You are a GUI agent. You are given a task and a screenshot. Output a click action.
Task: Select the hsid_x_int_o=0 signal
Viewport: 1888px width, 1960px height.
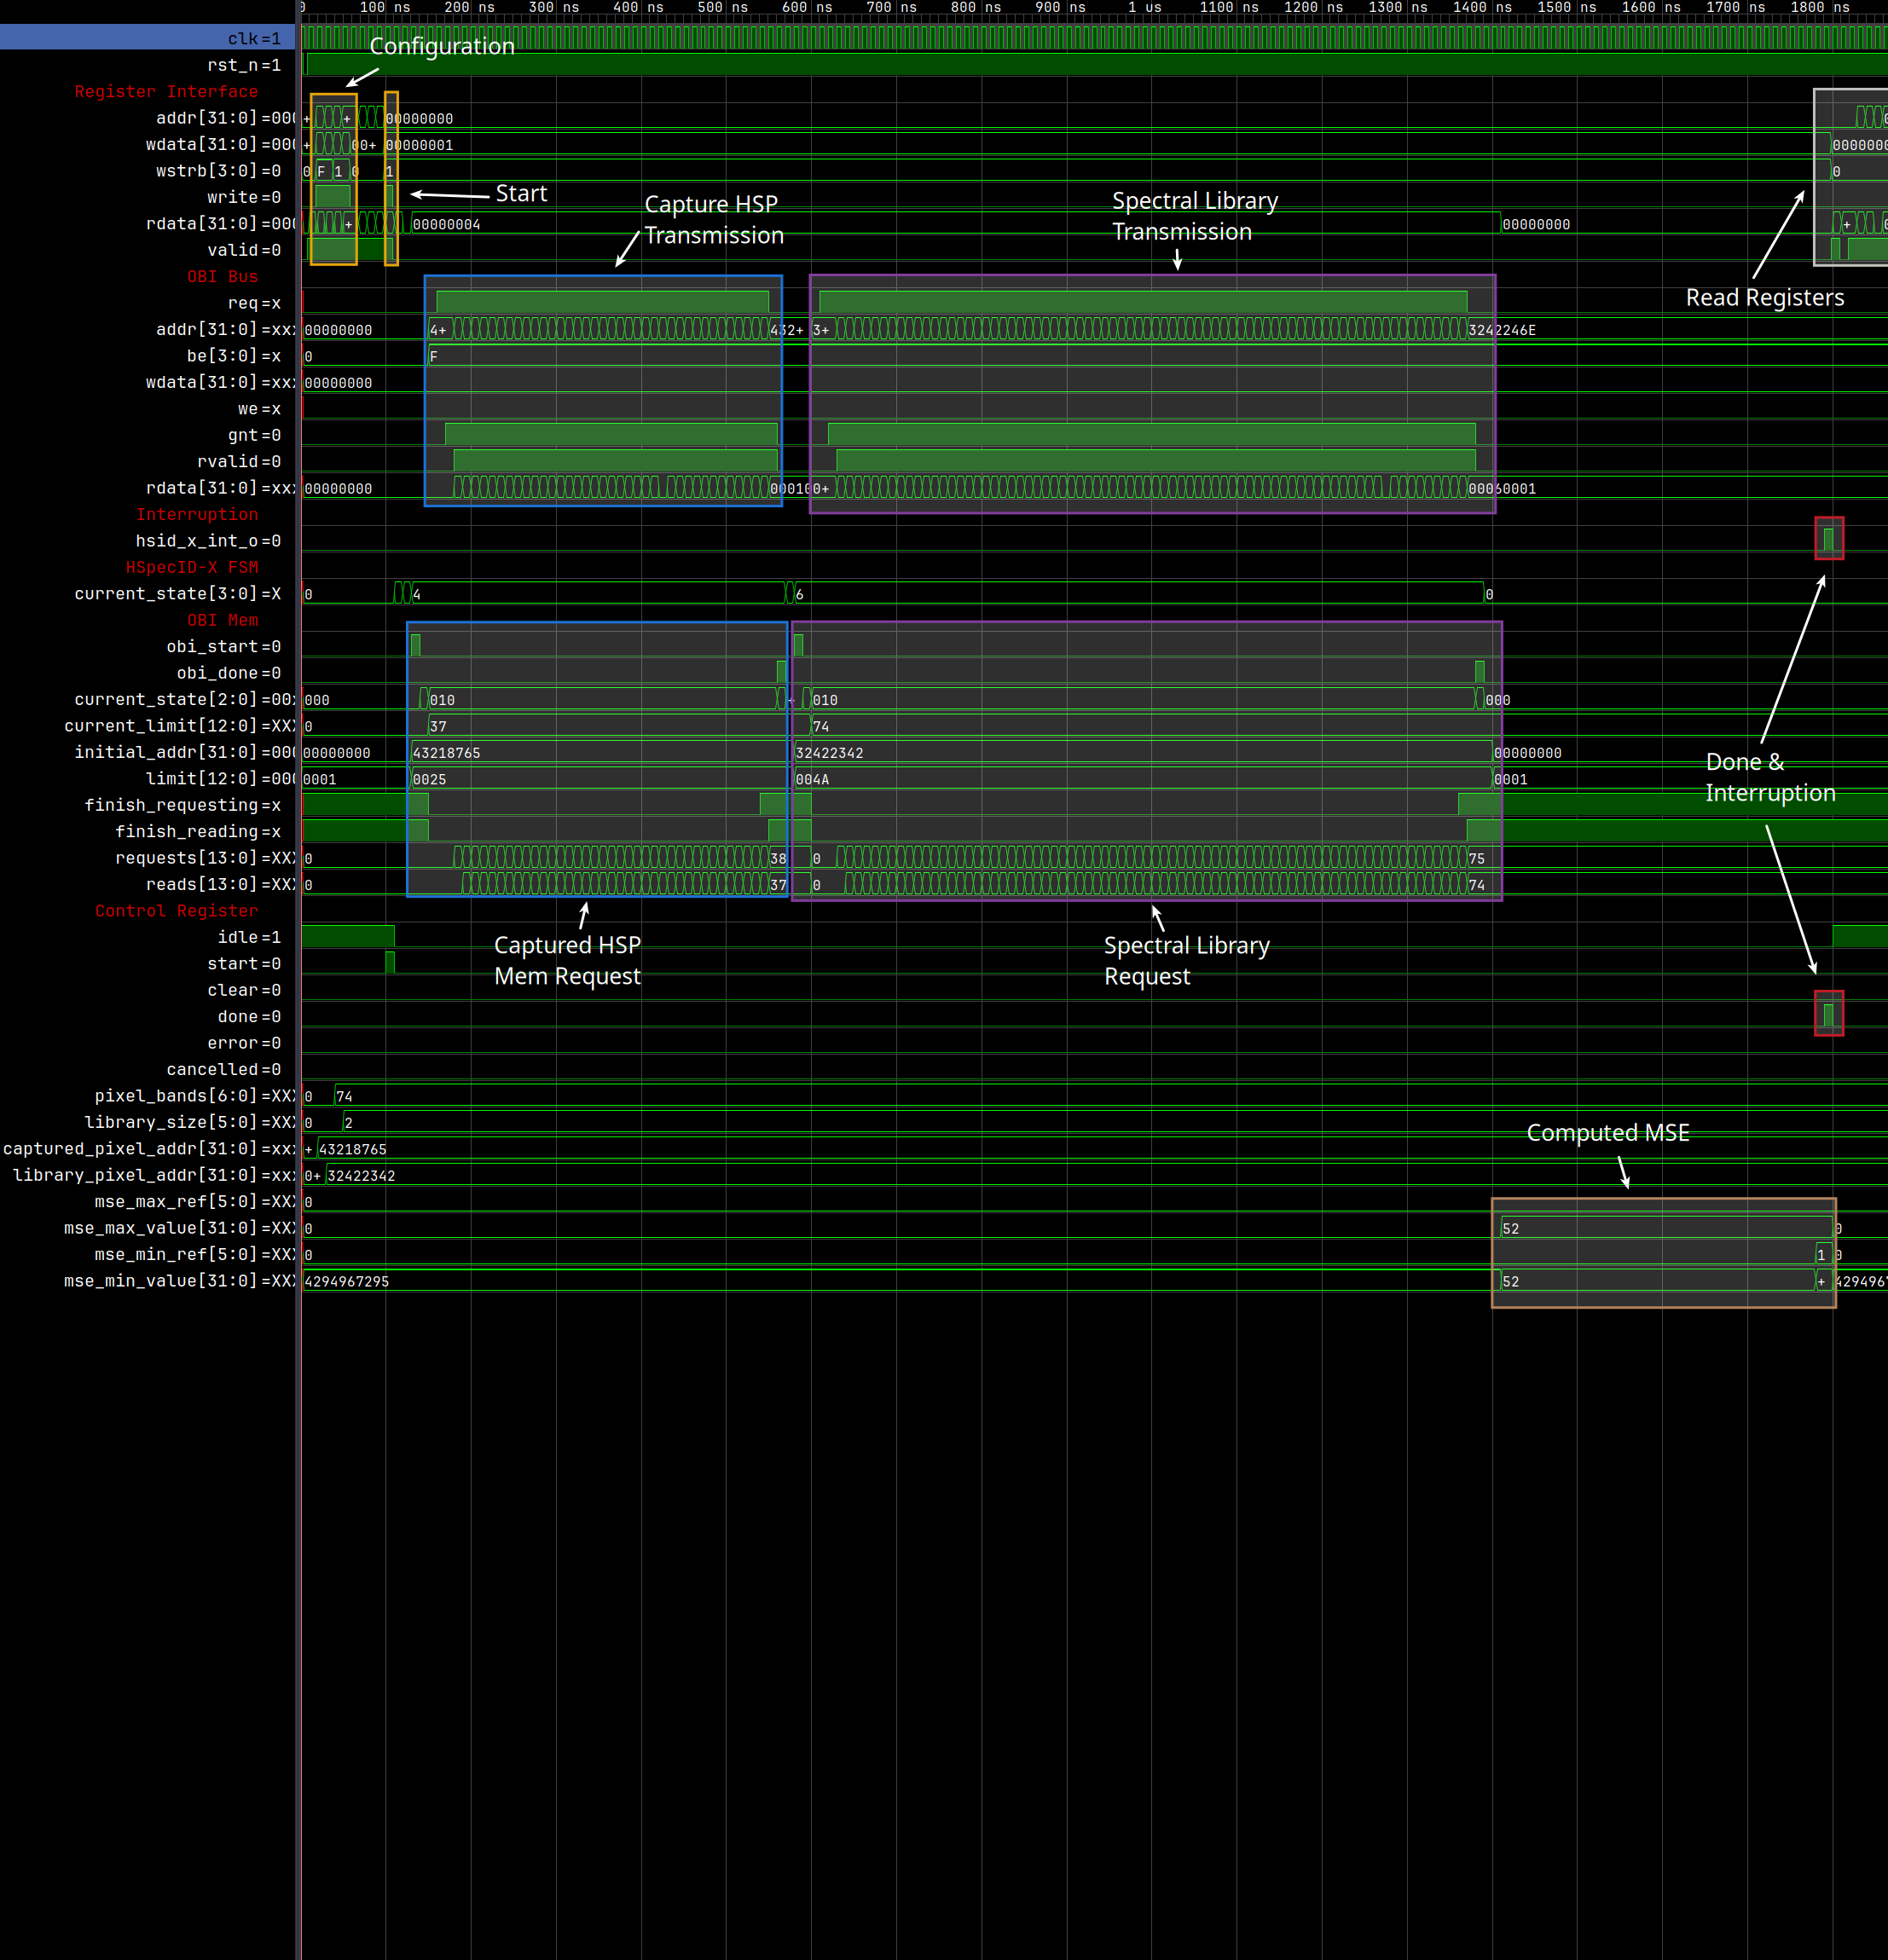(208, 541)
